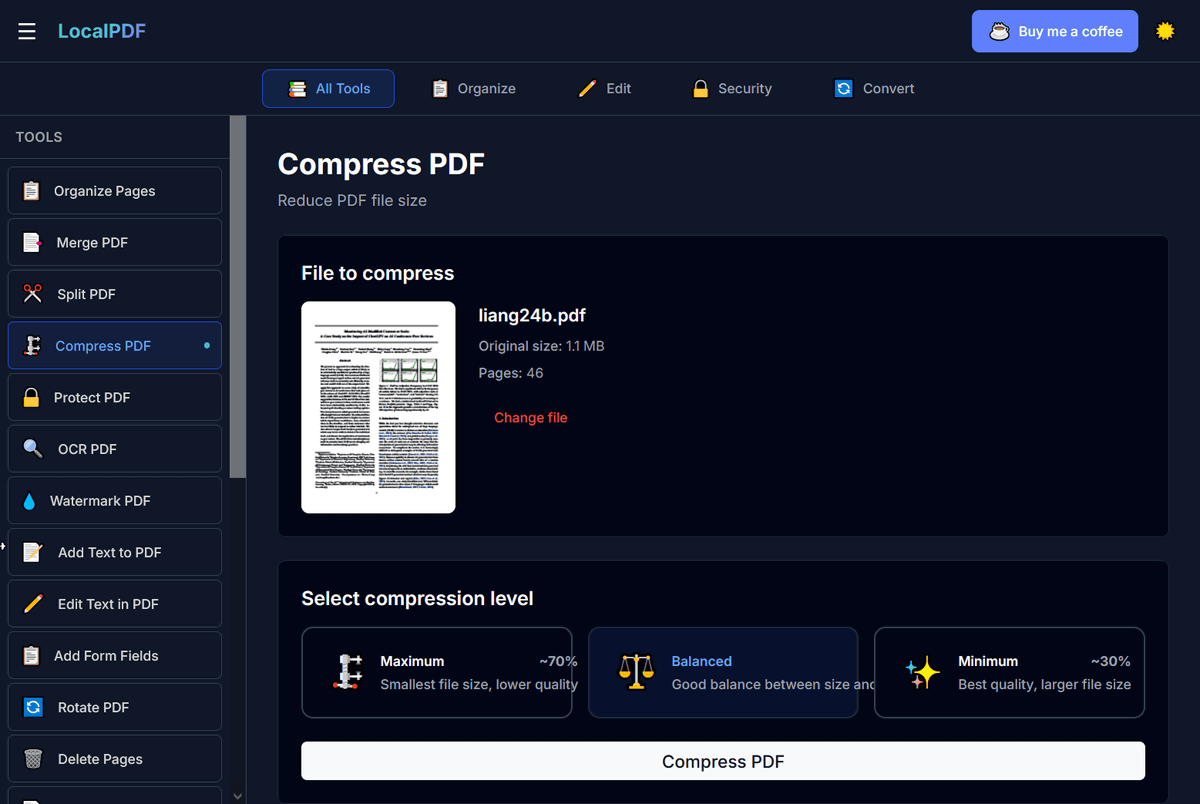
Task: Open Watermark PDF tool
Action: click(x=115, y=501)
